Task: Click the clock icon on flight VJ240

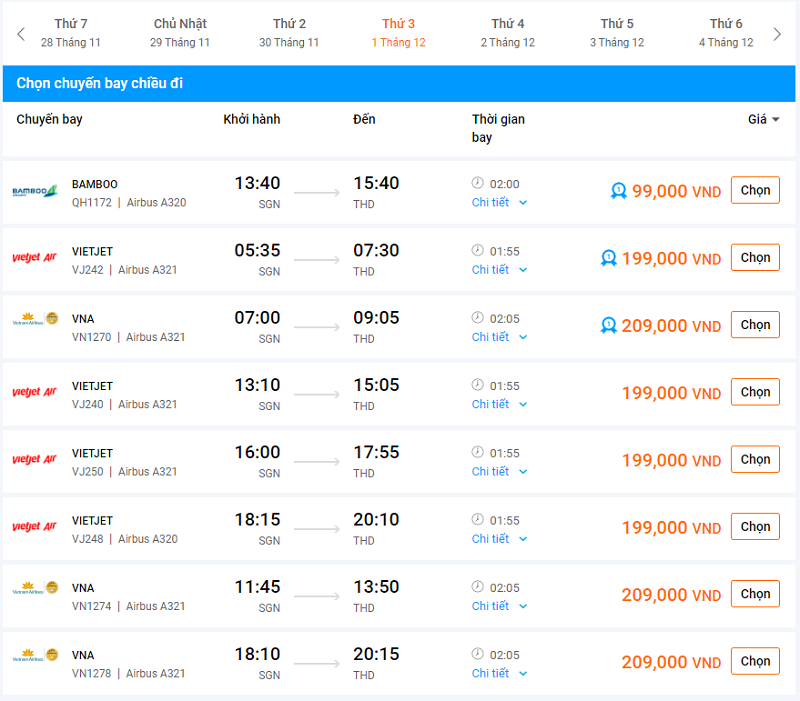Action: point(477,385)
